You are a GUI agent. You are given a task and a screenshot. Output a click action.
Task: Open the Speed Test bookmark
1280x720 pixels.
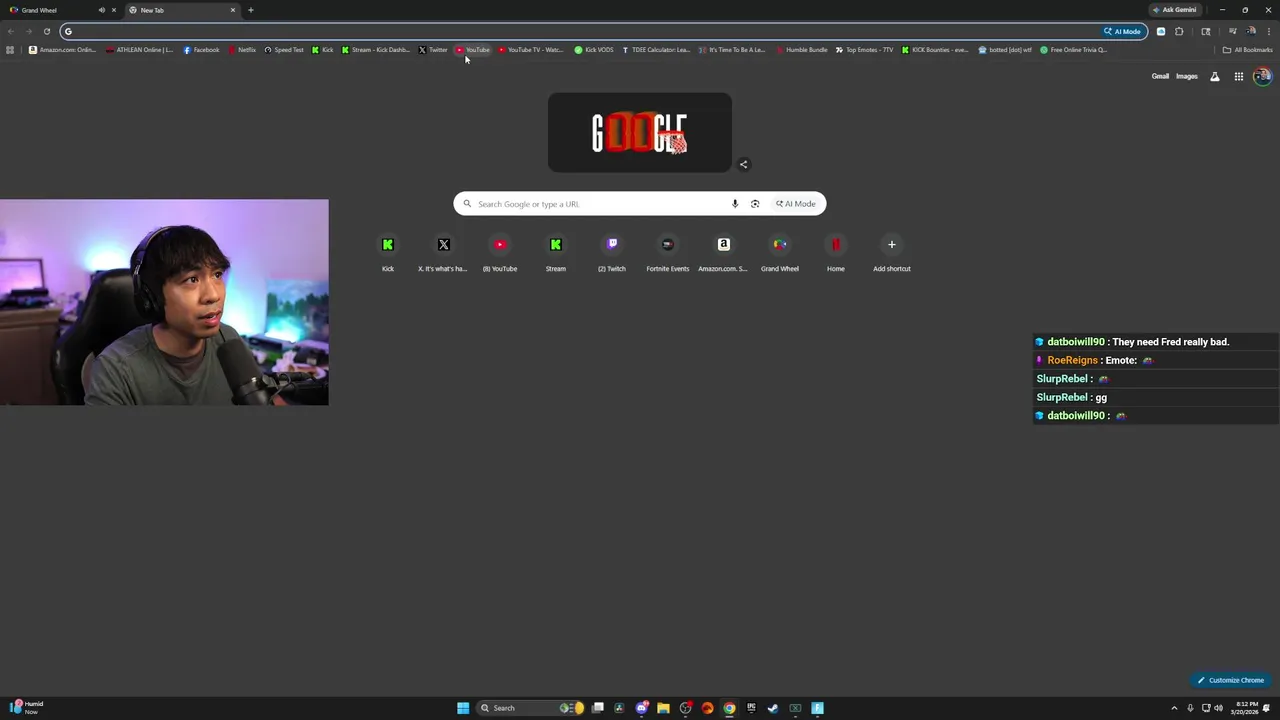(284, 50)
